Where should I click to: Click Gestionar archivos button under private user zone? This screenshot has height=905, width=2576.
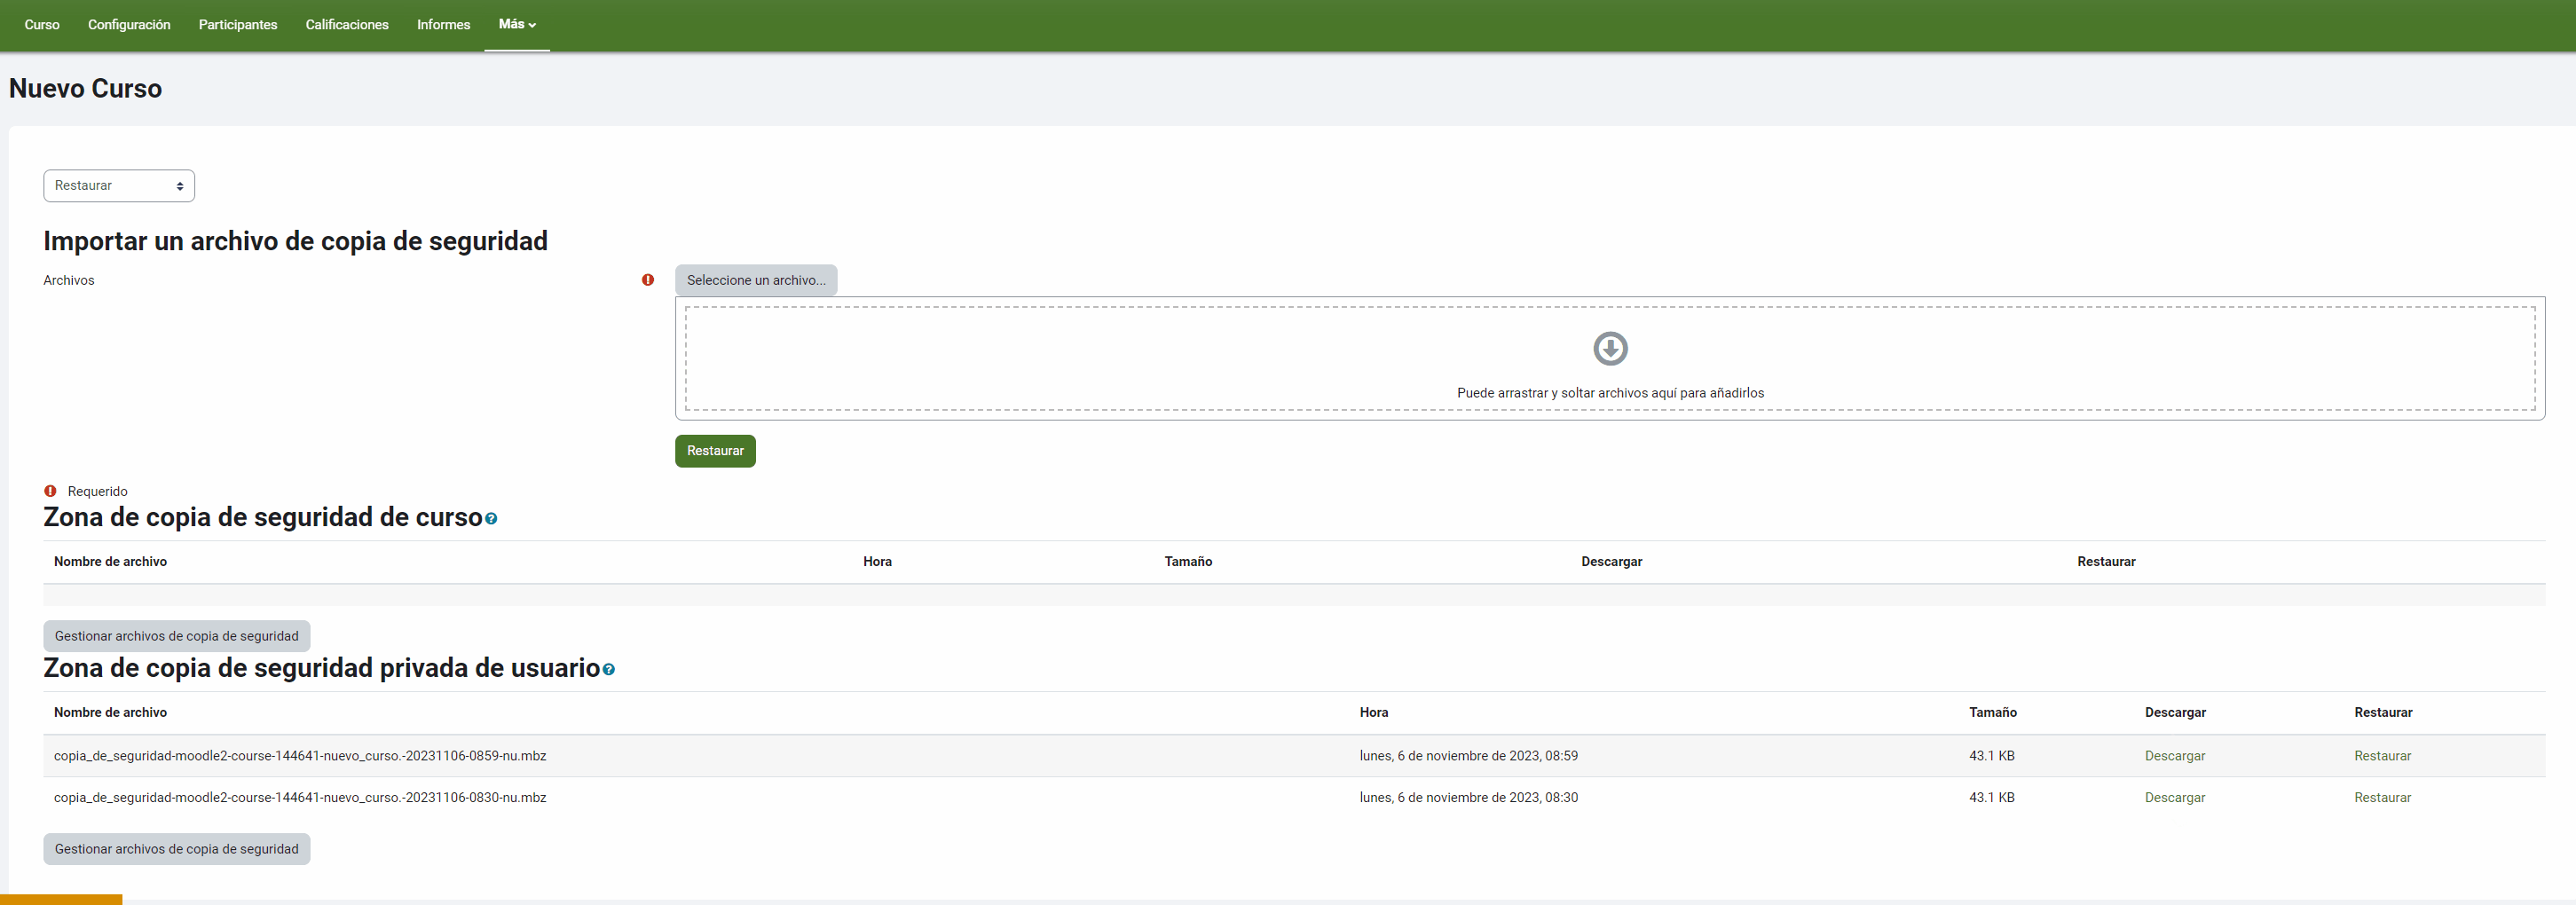(176, 849)
